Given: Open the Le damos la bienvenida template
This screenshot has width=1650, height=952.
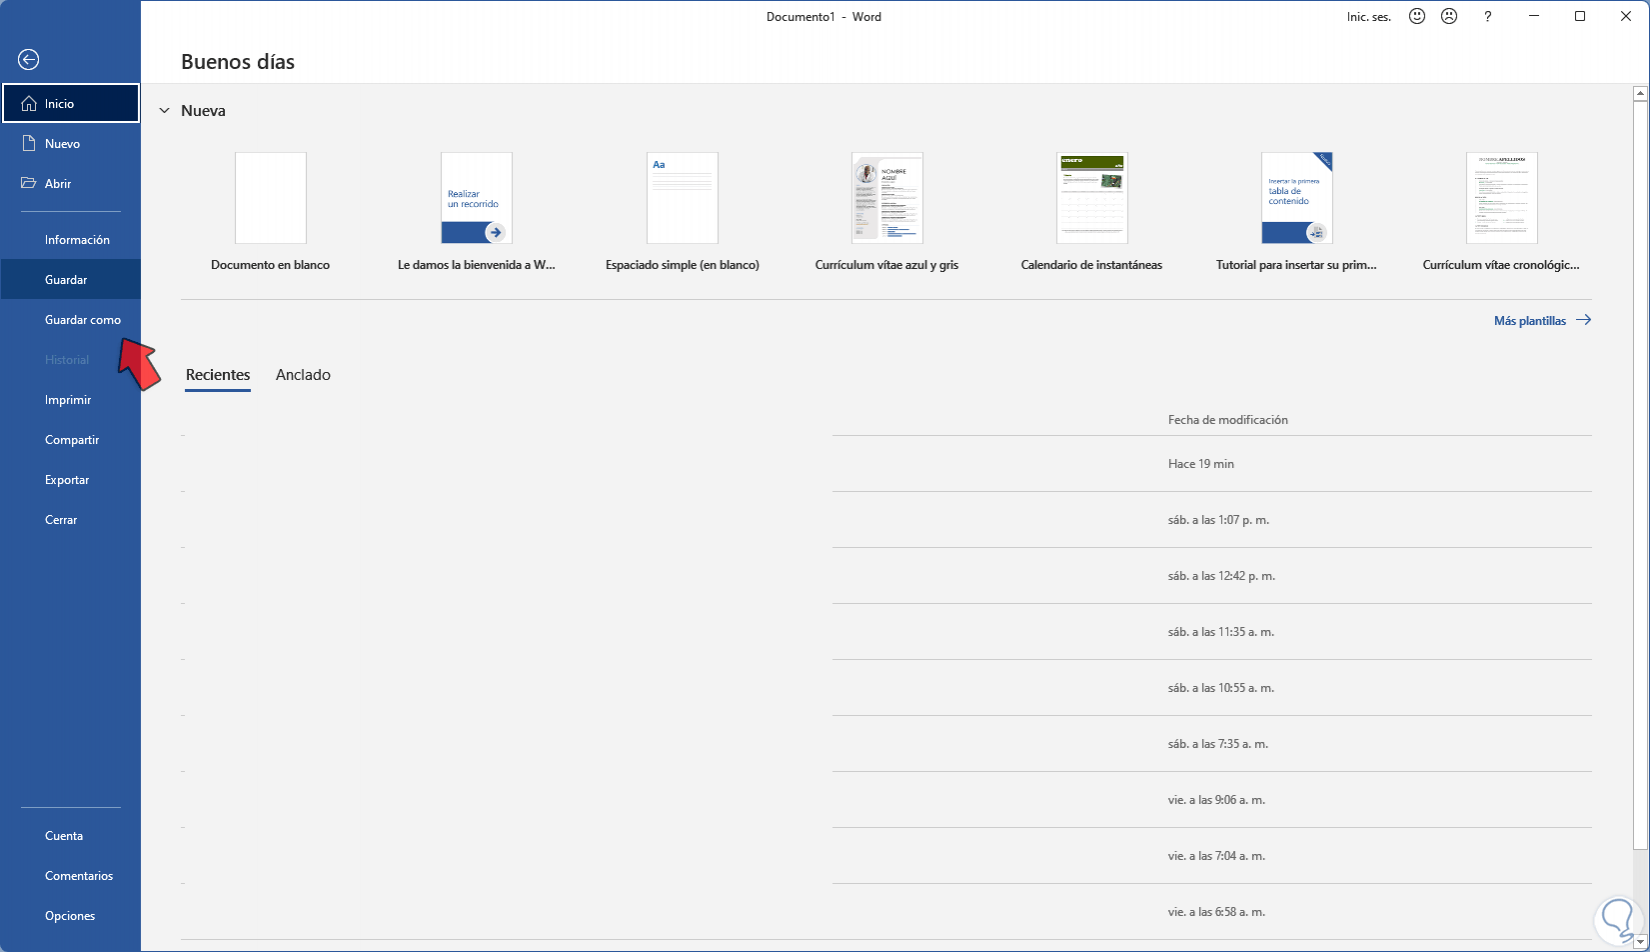Looking at the screenshot, I should tap(476, 211).
